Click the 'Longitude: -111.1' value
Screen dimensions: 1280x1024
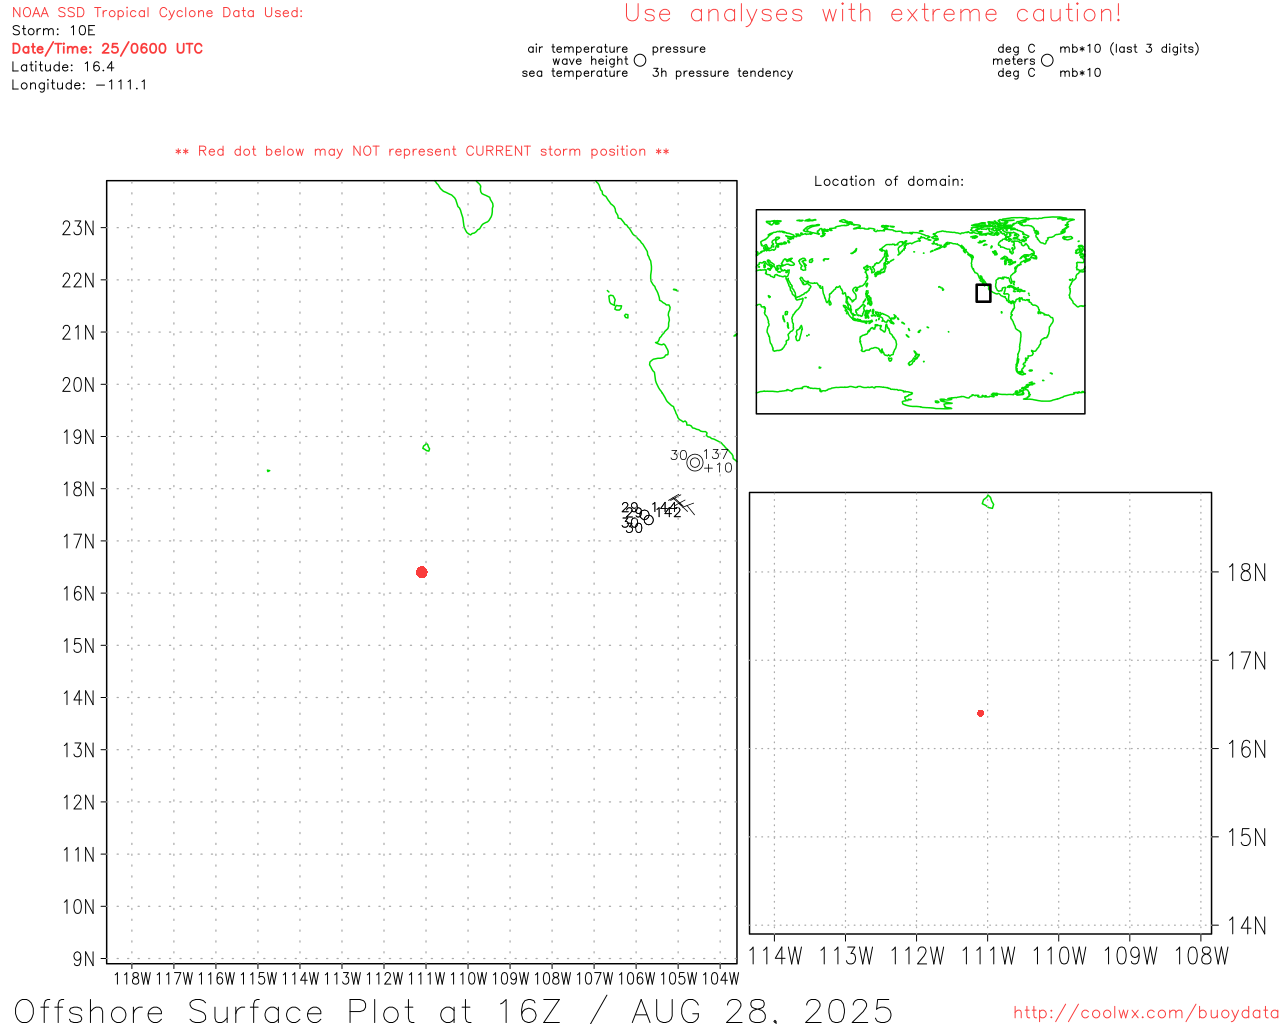tap(79, 85)
